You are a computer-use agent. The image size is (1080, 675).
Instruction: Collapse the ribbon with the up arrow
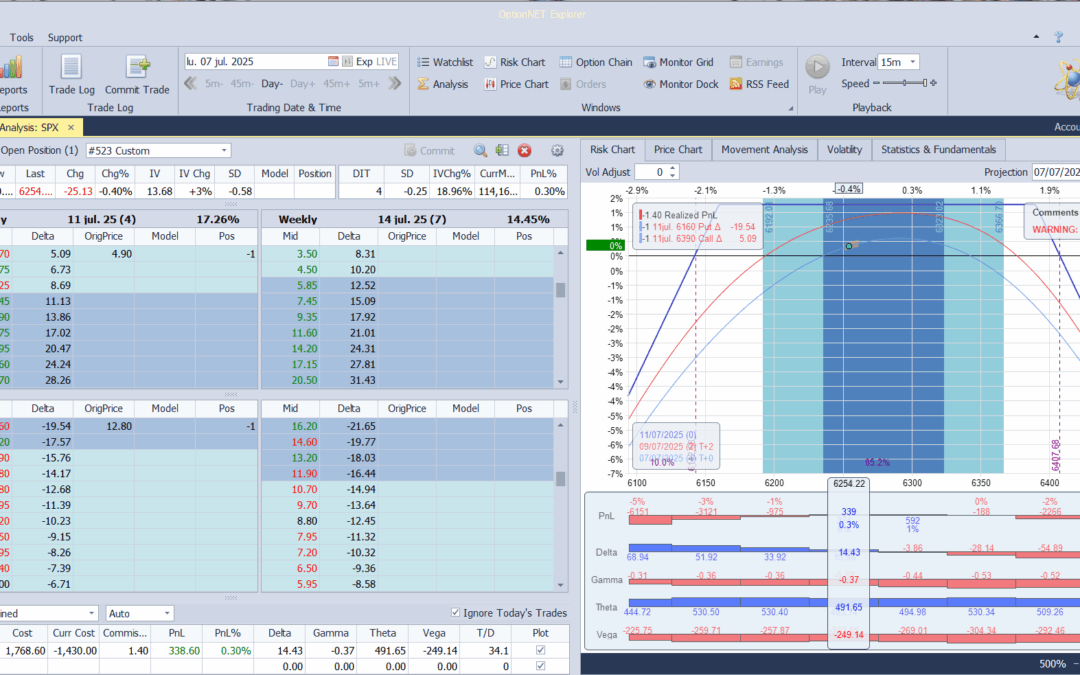click(1037, 37)
